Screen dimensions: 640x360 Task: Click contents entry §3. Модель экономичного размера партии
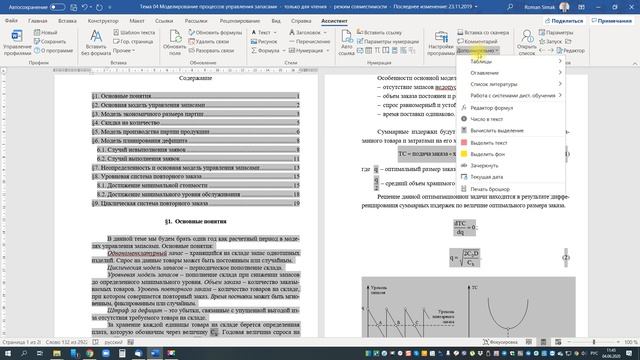(196, 114)
